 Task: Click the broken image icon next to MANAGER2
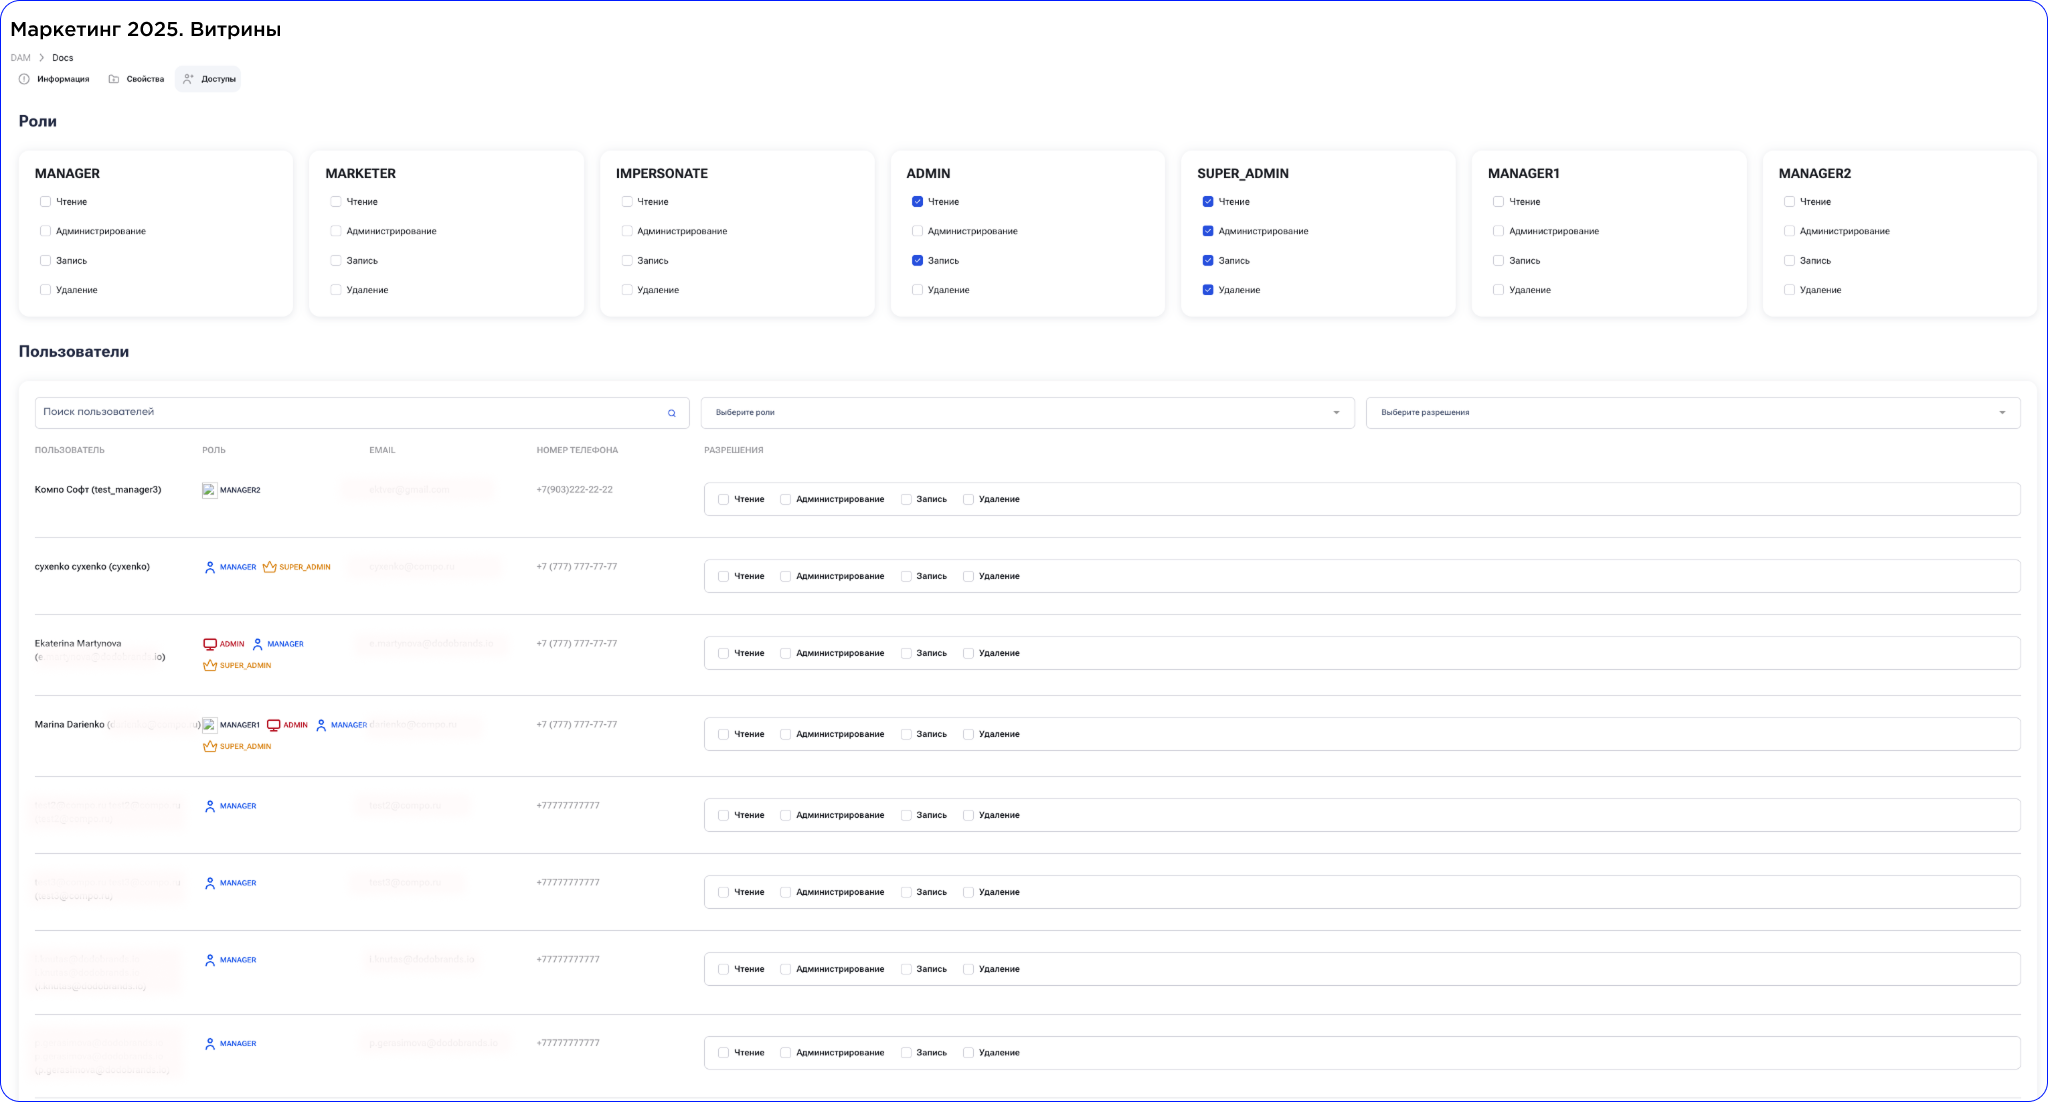210,490
